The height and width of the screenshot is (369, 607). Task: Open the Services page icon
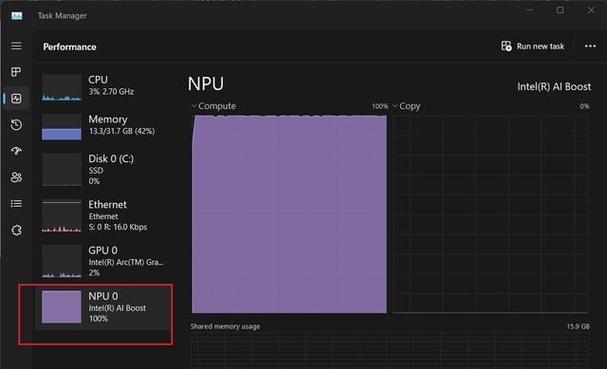pyautogui.click(x=16, y=230)
